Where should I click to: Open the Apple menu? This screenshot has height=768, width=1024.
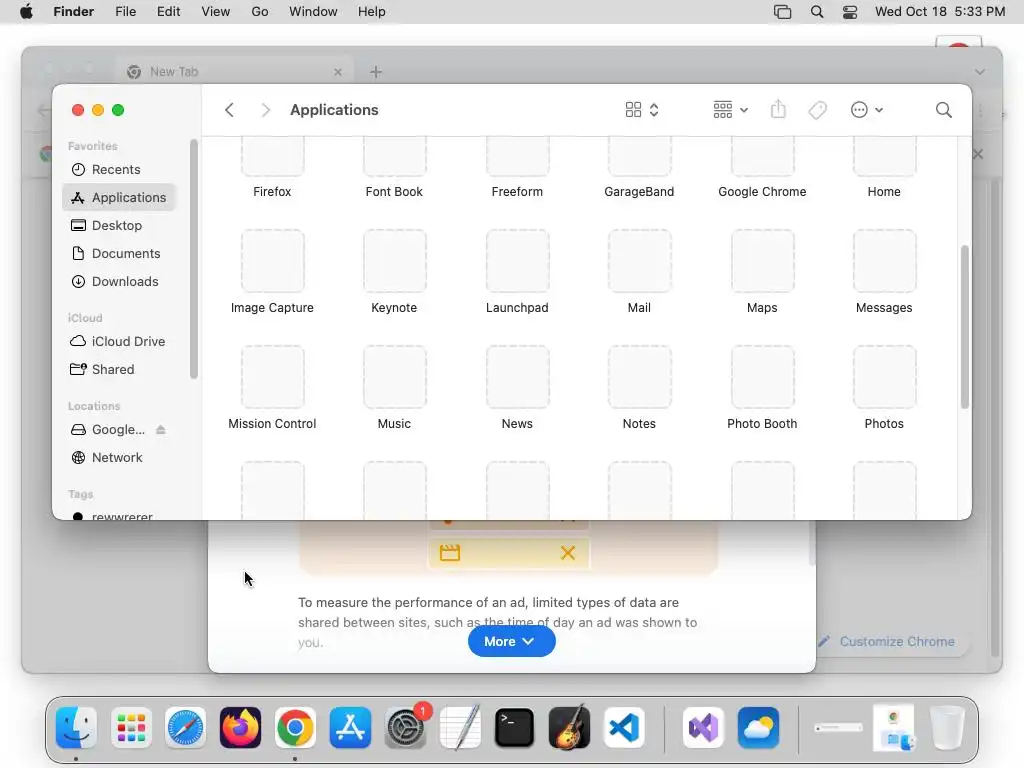coord(26,12)
